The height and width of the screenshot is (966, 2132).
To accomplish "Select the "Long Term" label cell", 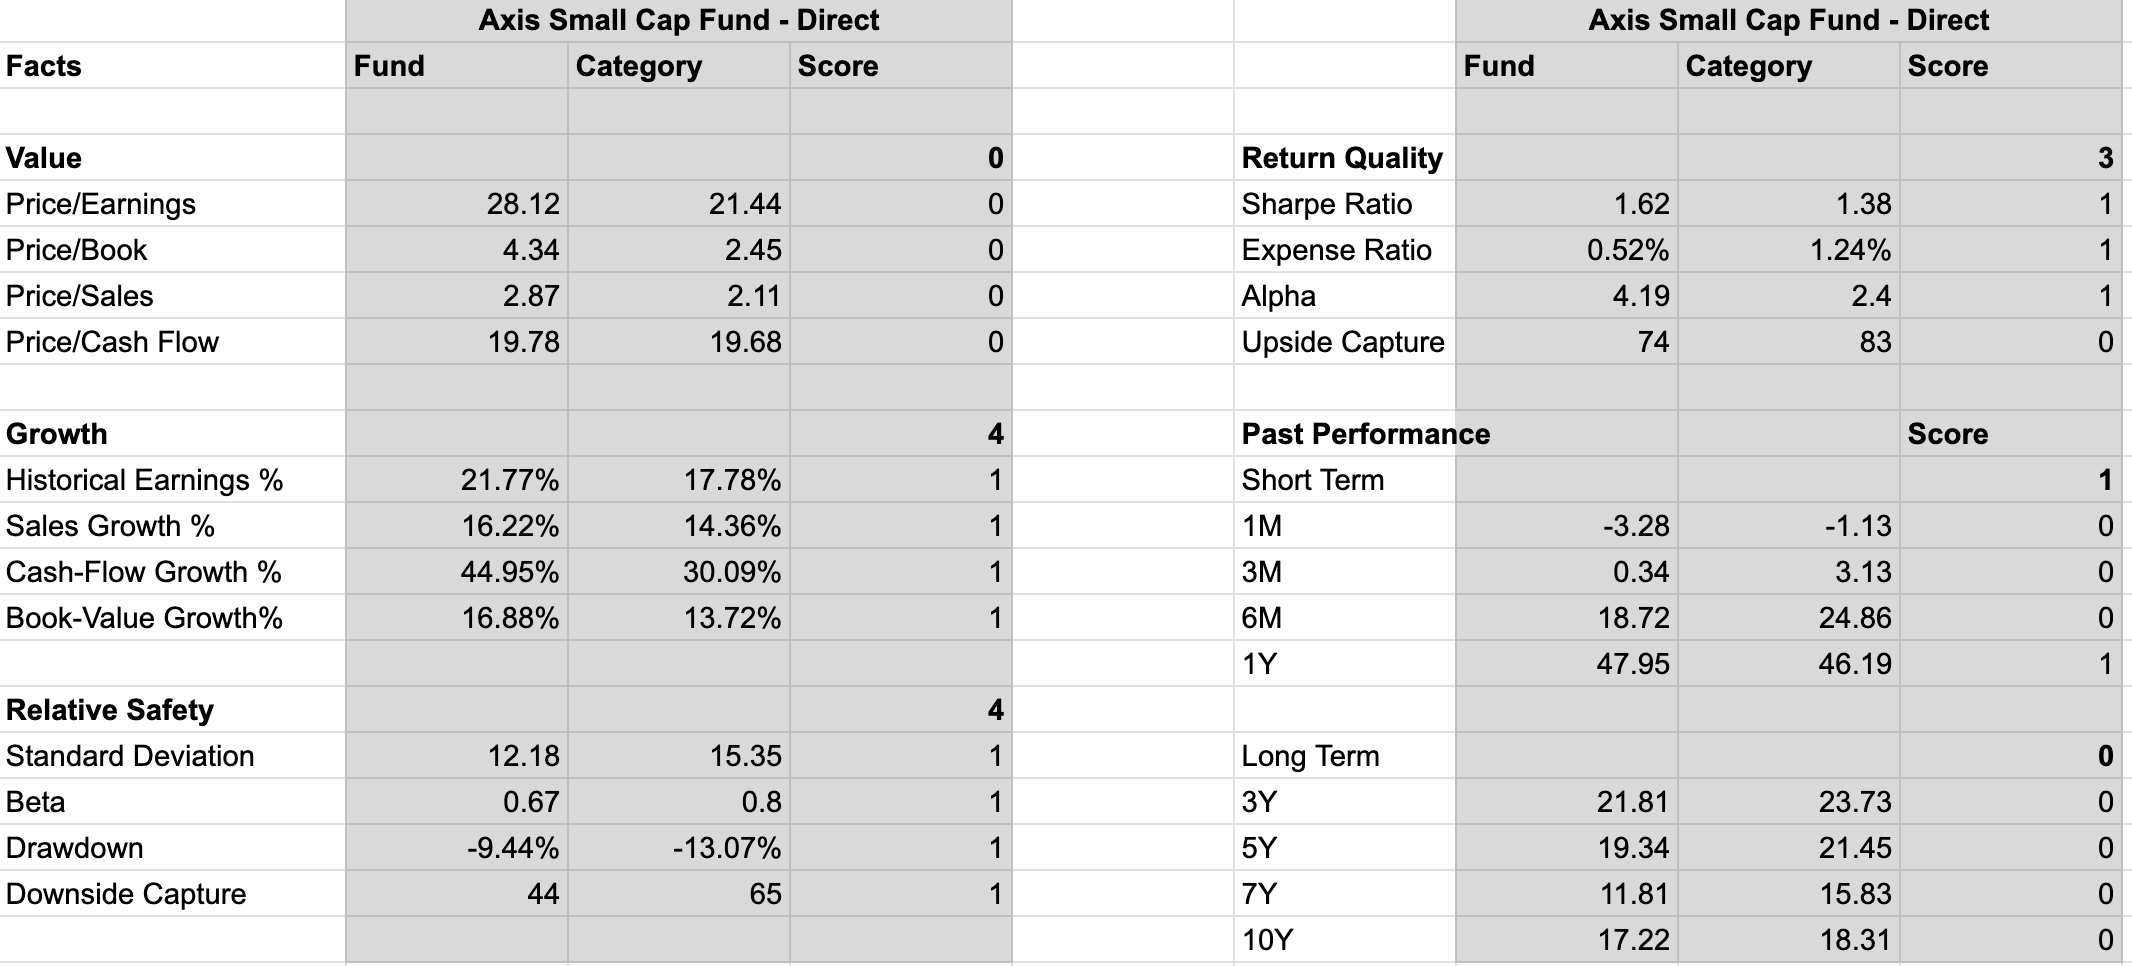I will point(1310,756).
